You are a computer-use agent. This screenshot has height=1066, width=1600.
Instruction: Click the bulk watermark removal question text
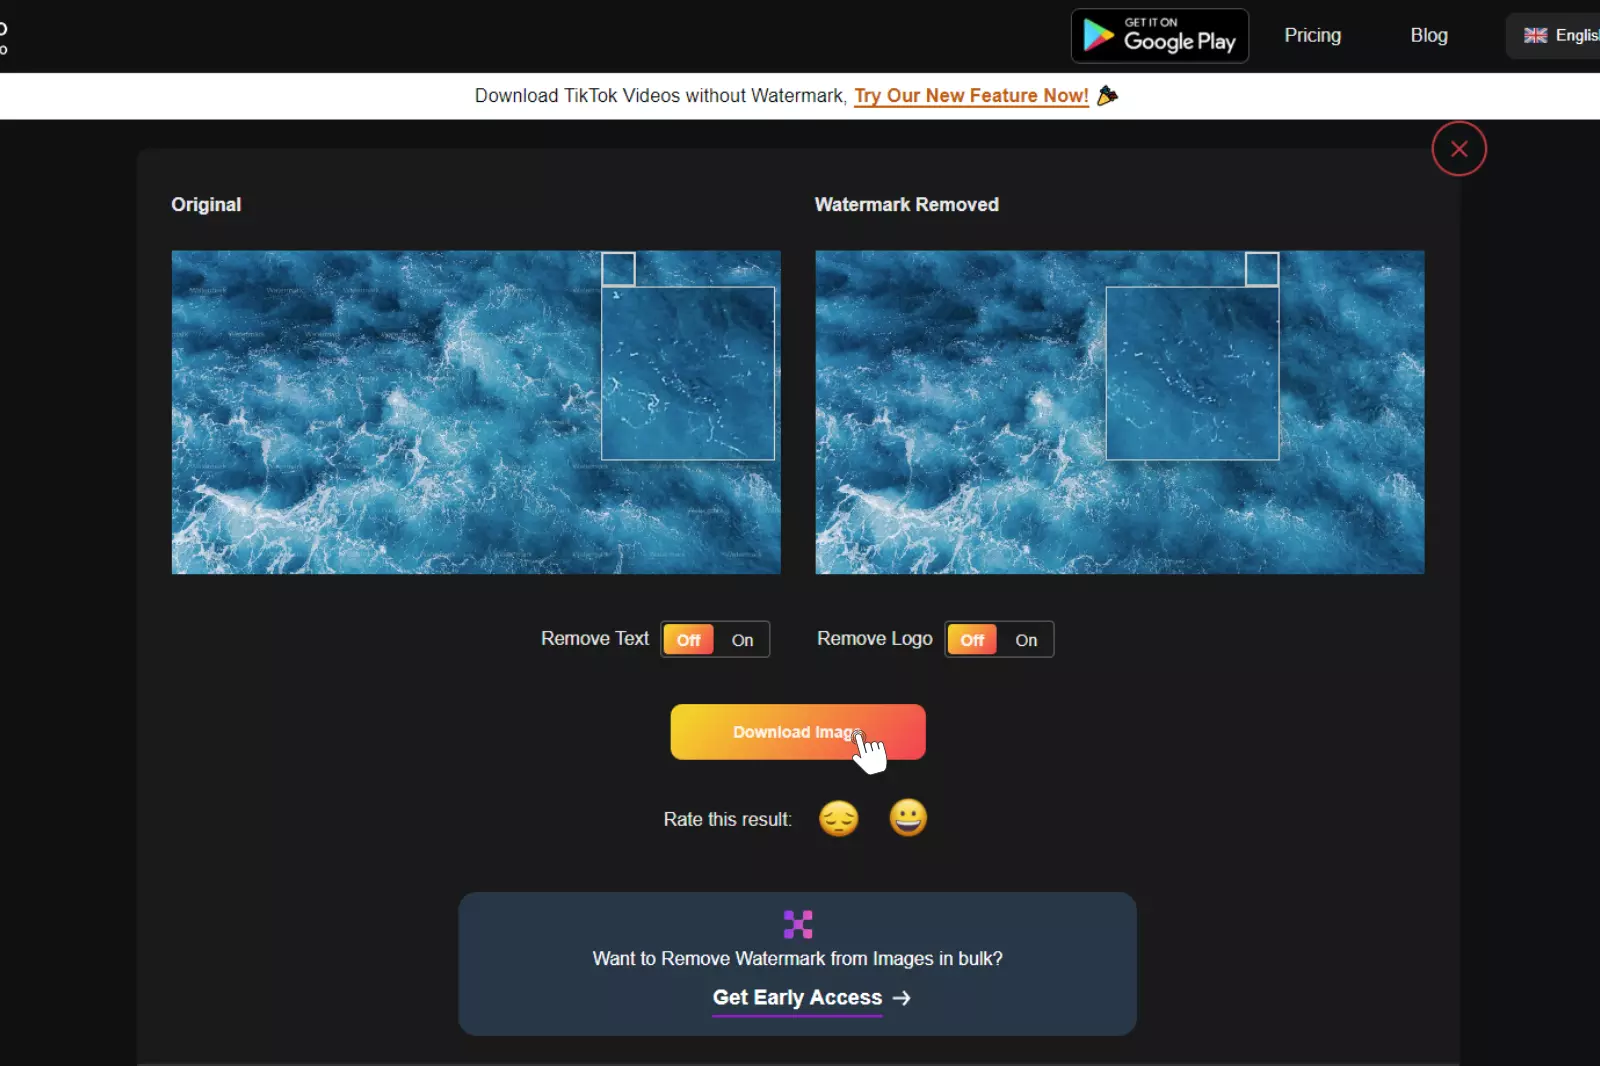coord(798,958)
